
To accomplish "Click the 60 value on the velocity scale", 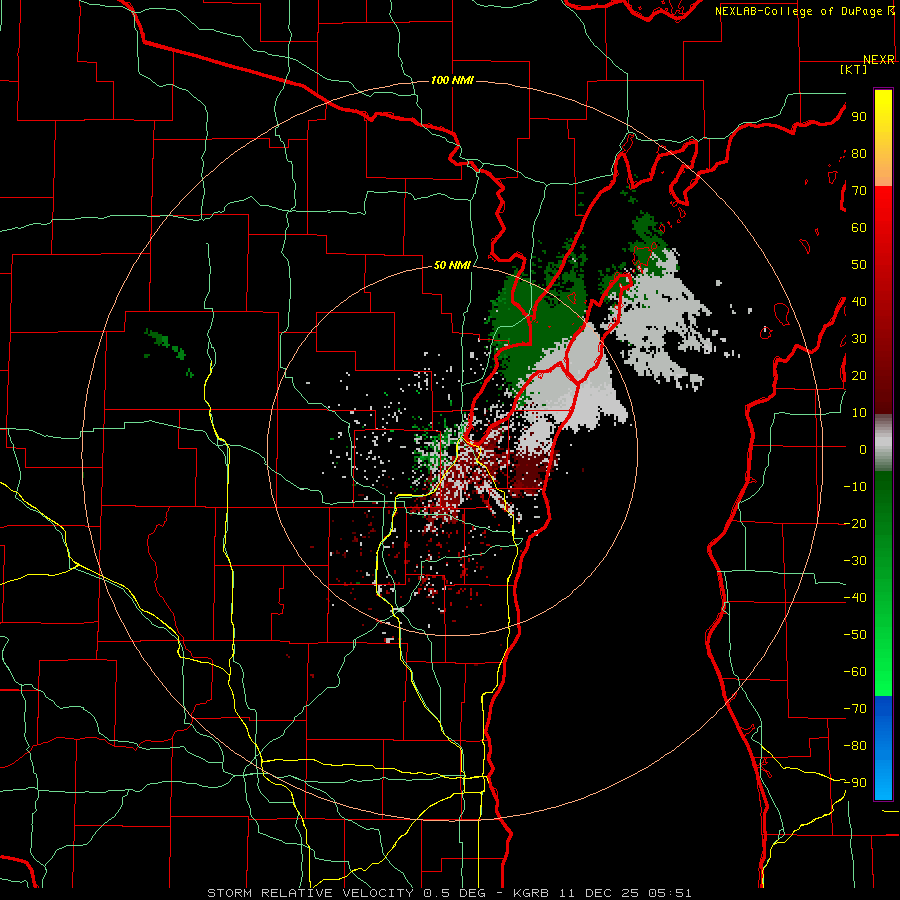I will tap(859, 227).
